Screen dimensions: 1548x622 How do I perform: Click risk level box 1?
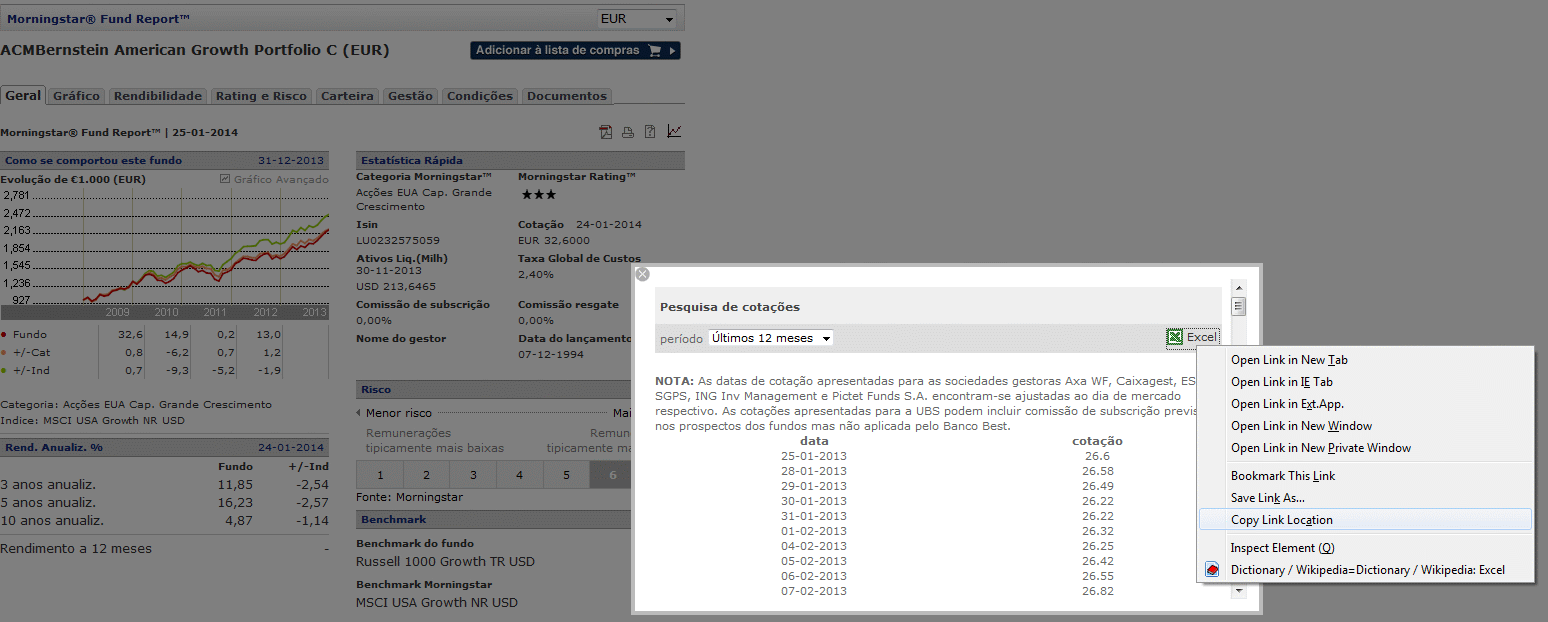[379, 475]
